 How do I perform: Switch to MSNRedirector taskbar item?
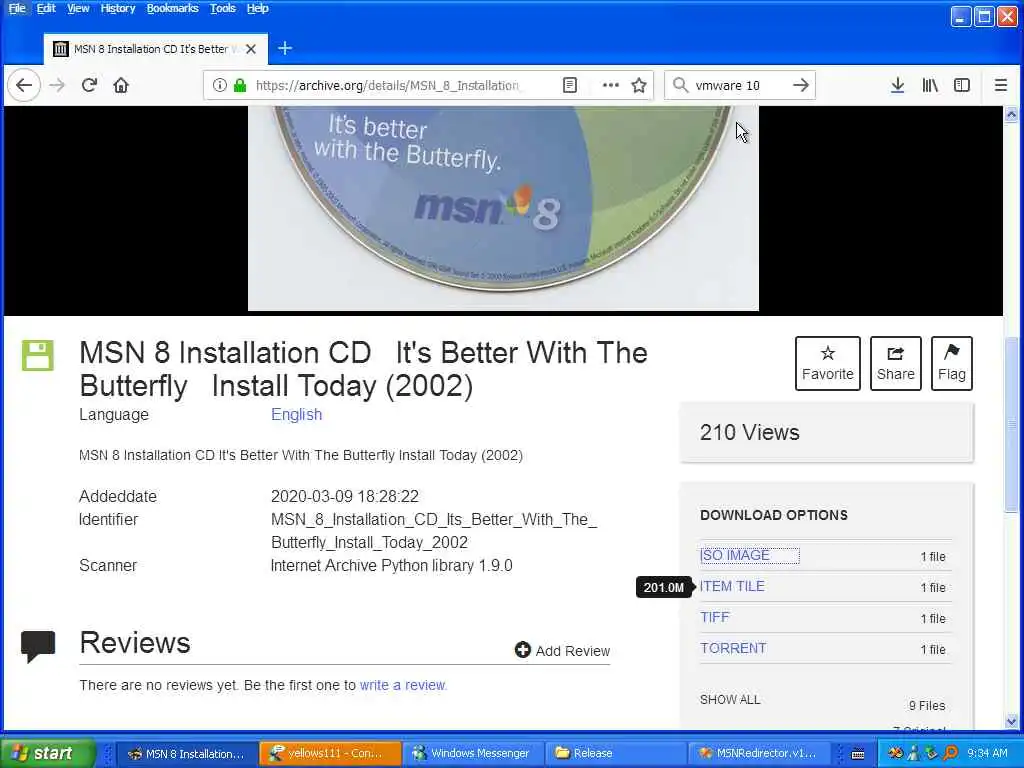tap(758, 753)
